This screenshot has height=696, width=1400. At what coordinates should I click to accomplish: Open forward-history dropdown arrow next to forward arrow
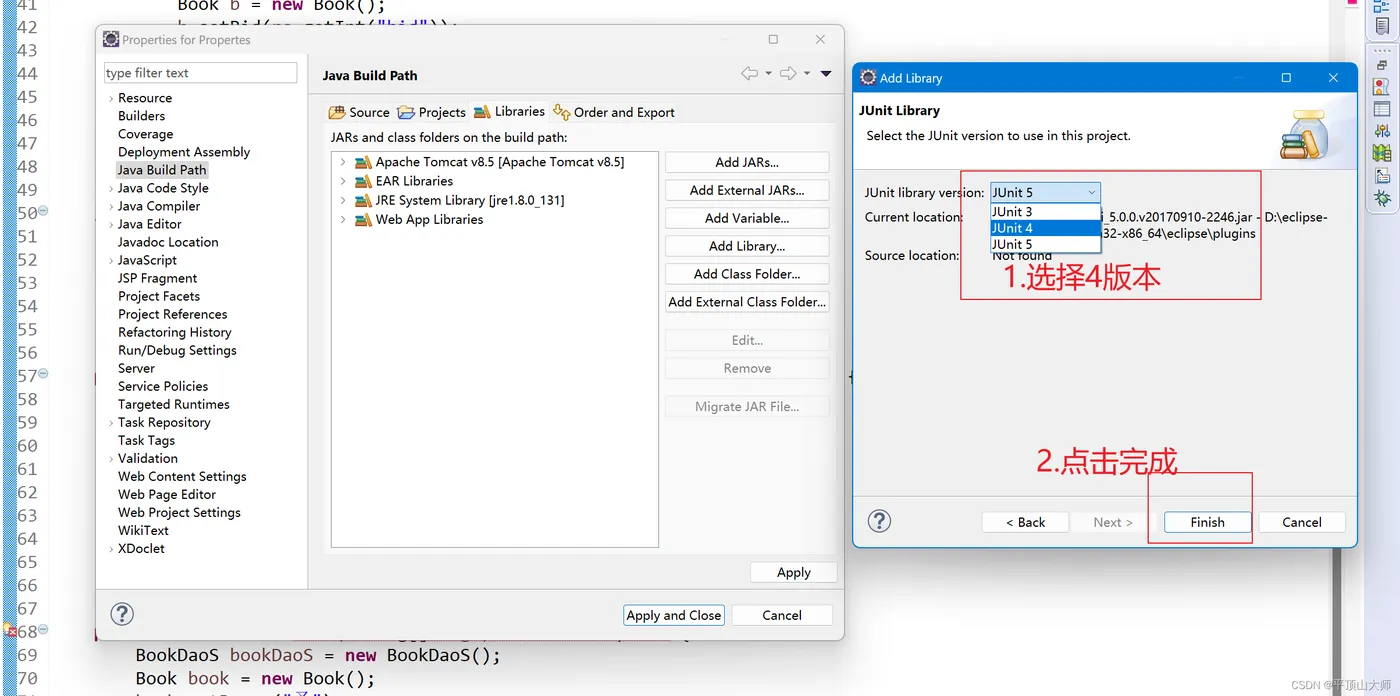point(807,73)
